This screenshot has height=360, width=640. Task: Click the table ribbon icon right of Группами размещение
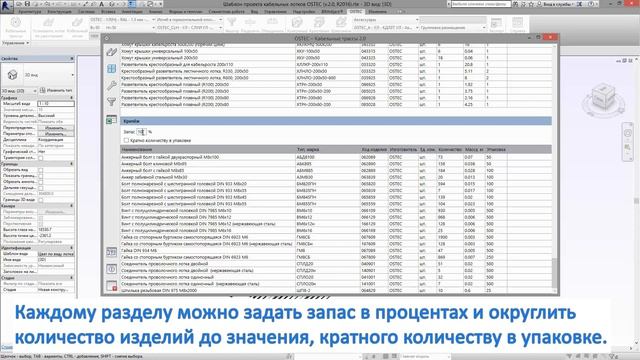[496, 24]
